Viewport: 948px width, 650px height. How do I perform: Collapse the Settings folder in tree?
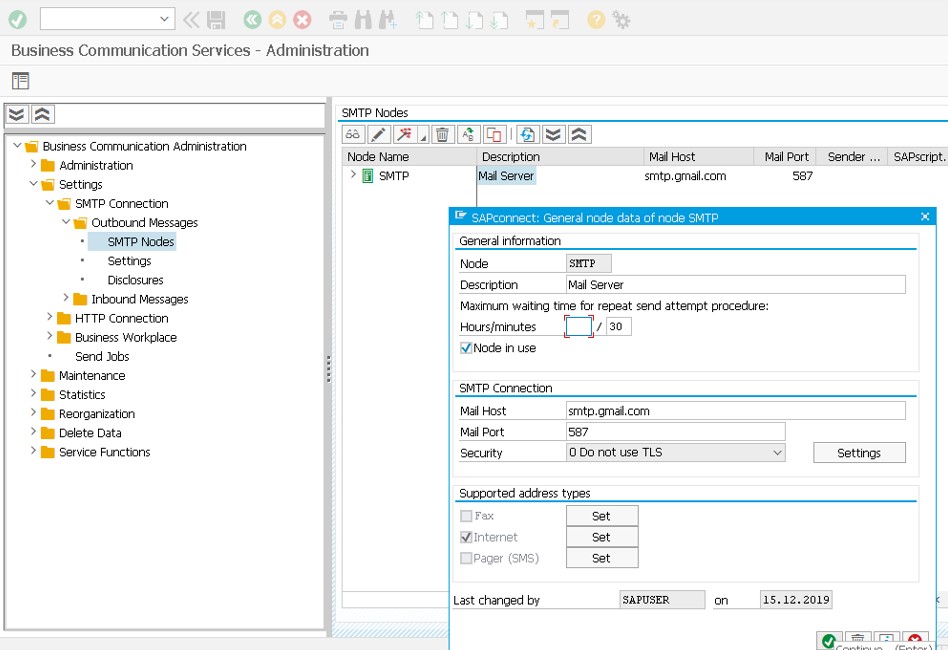[x=34, y=183]
